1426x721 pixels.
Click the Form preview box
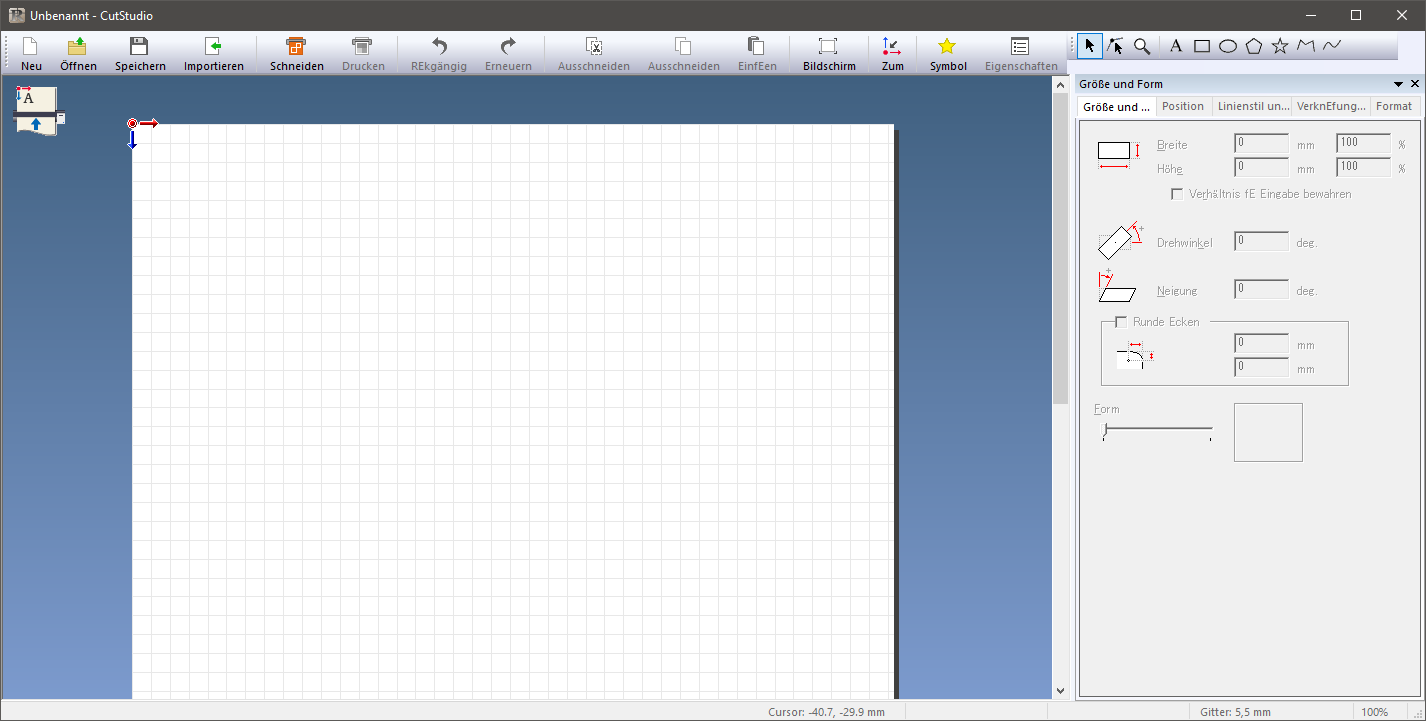pyautogui.click(x=1268, y=432)
